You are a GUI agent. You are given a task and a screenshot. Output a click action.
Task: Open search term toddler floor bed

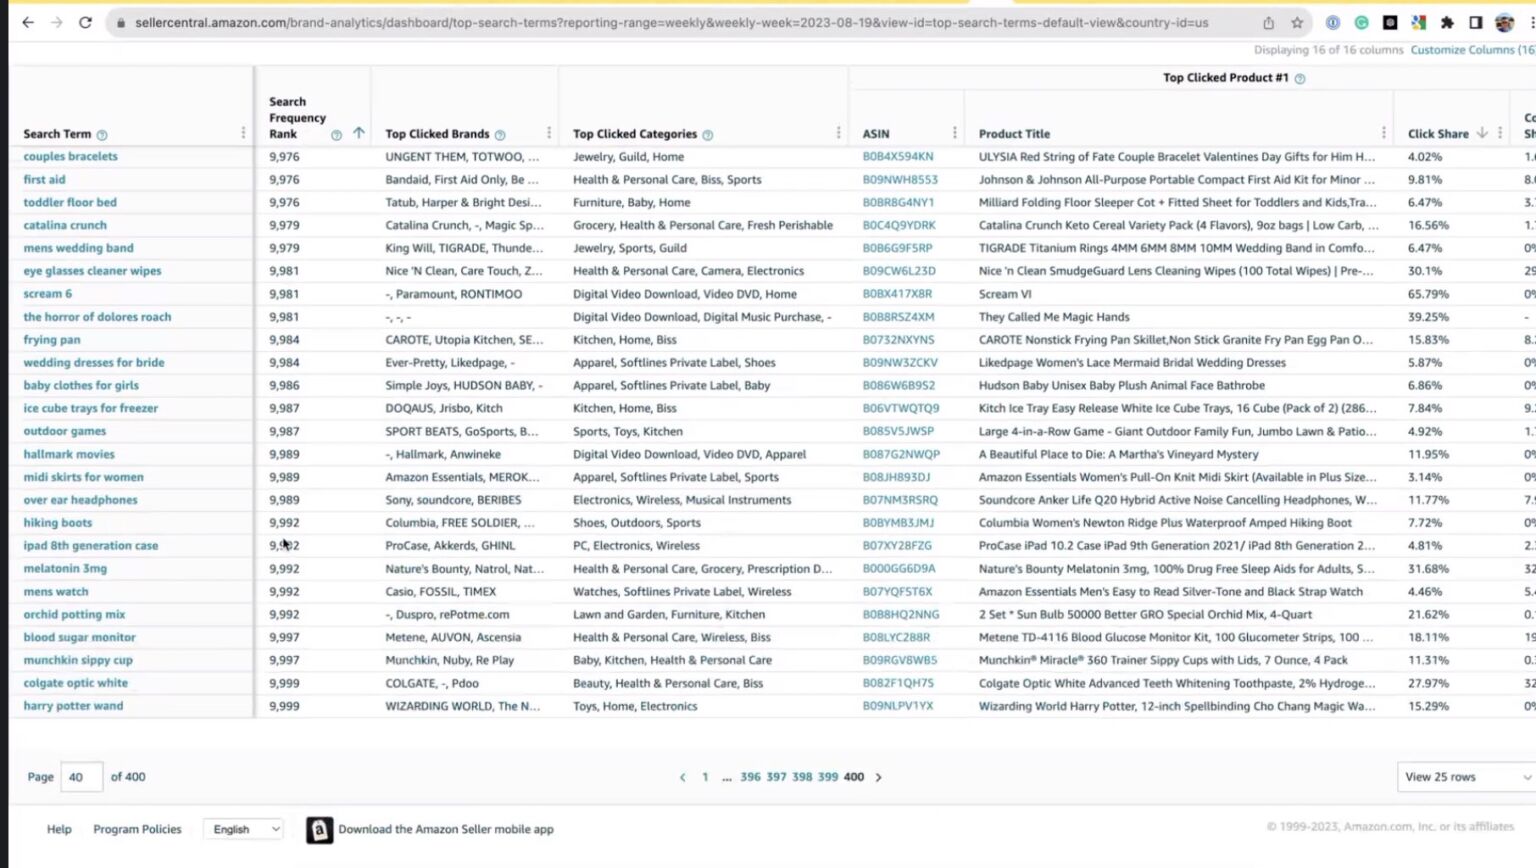click(x=70, y=202)
